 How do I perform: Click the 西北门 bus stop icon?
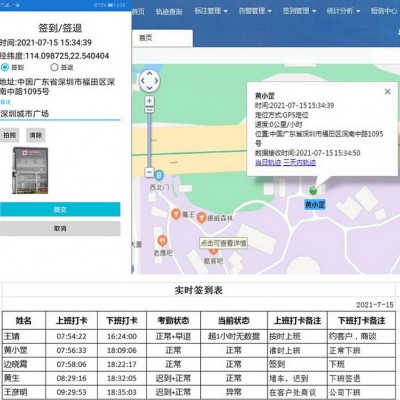pos(159,174)
